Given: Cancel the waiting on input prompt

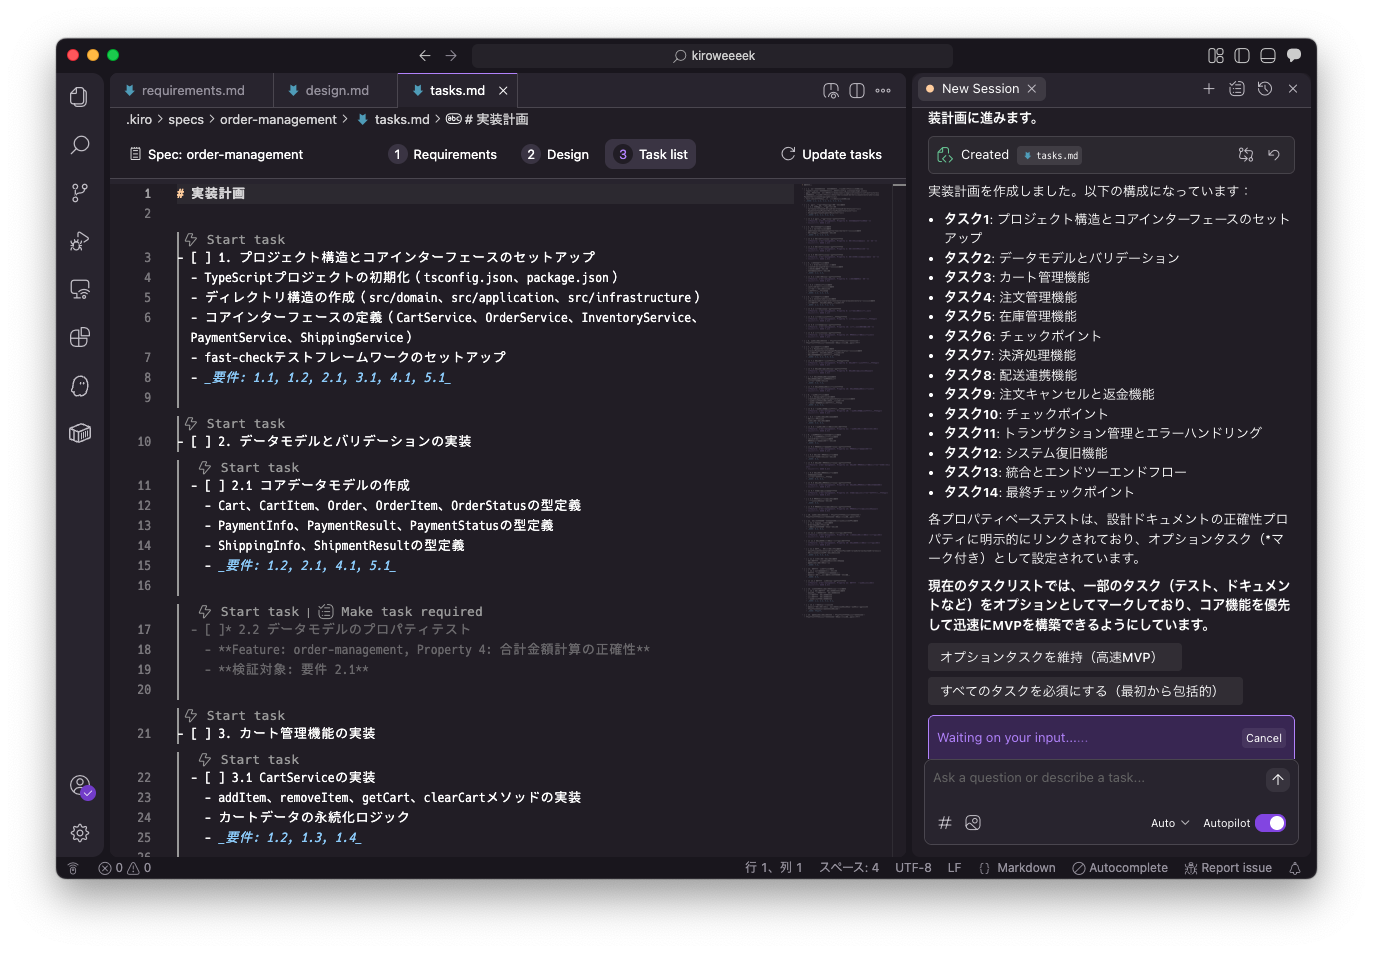Looking at the screenshot, I should 1263,738.
